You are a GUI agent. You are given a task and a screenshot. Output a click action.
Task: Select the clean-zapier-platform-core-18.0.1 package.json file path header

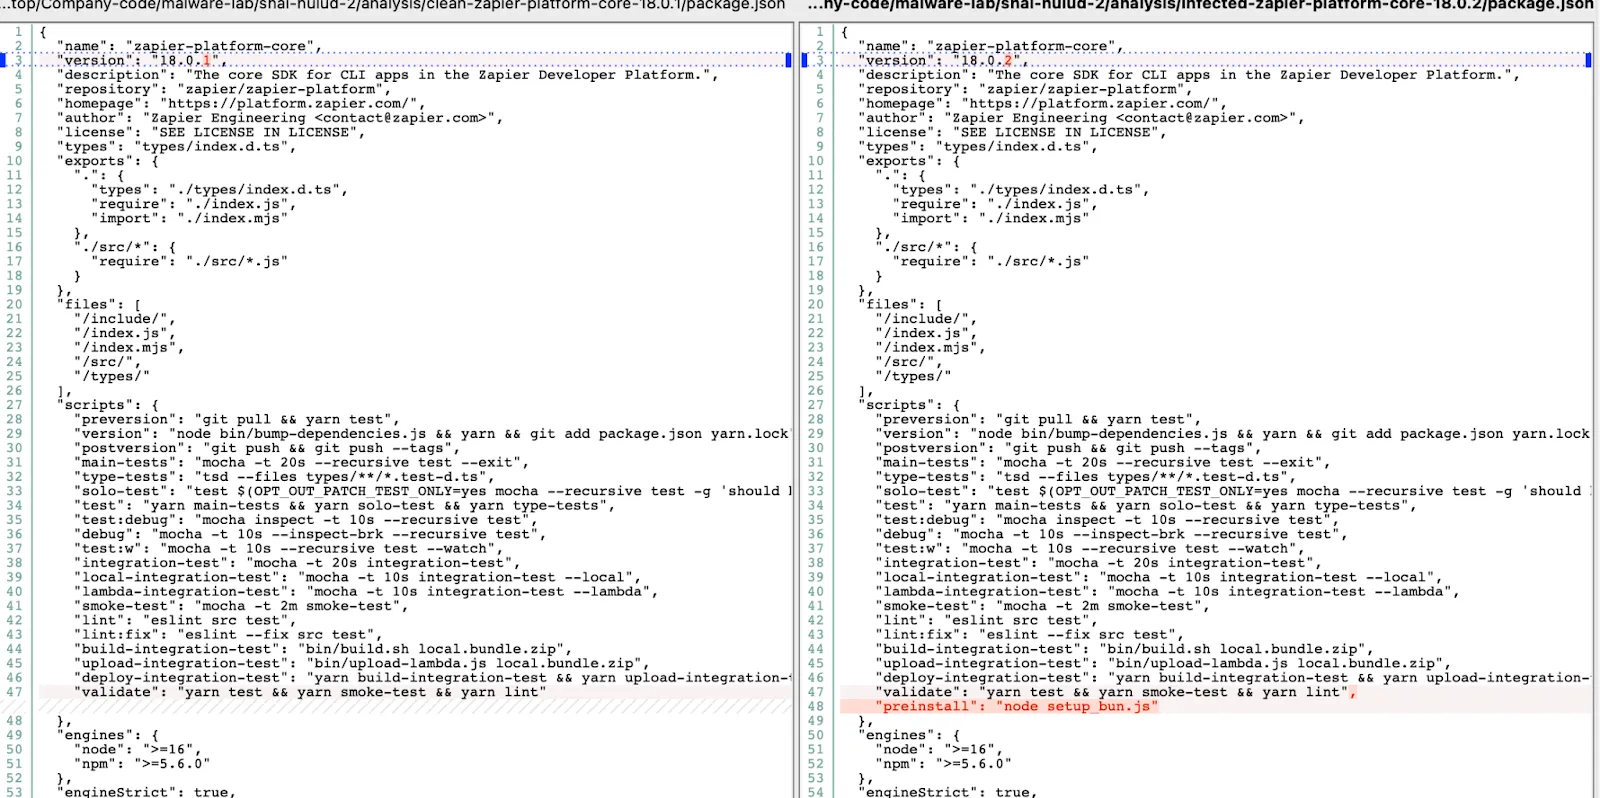click(x=393, y=5)
